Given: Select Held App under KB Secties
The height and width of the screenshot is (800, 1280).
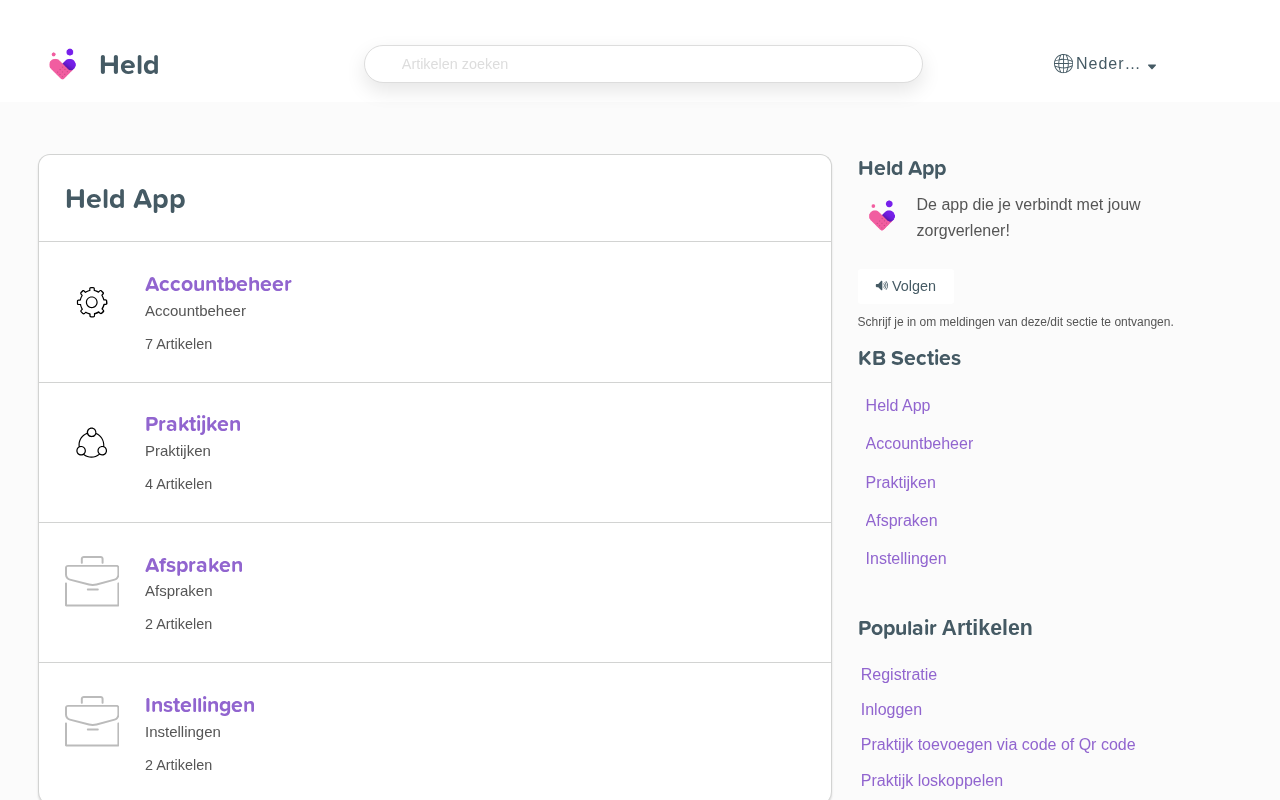Looking at the screenshot, I should click(898, 405).
